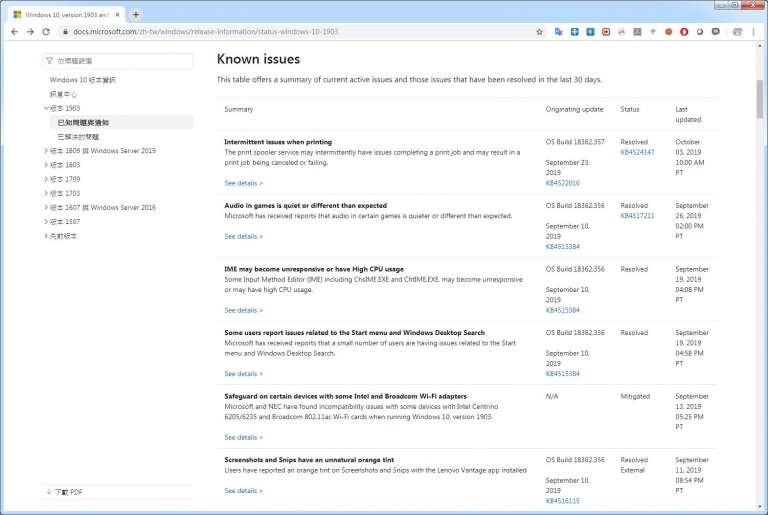768x515 pixels.
Task: Click the Resolved External status text
Action: tap(634, 465)
